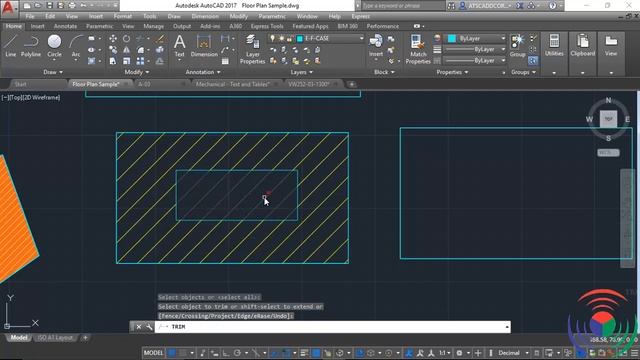This screenshot has width=640, height=360.
Task: Open the Dimension menu
Action: click(x=205, y=16)
